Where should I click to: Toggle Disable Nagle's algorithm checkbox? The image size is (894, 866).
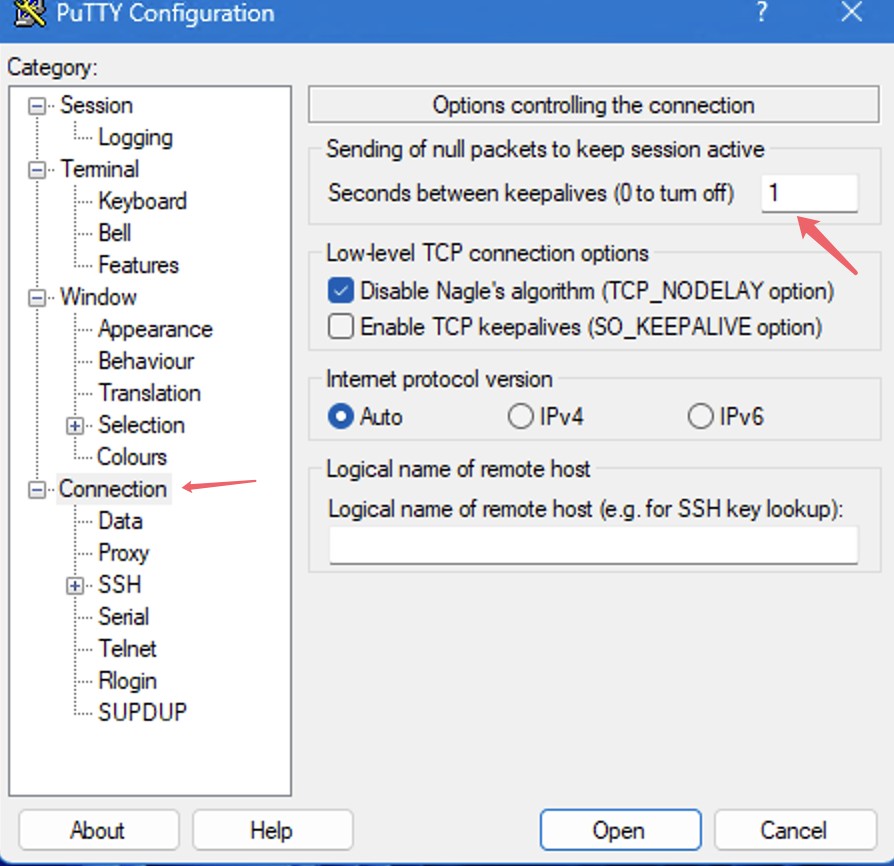pyautogui.click(x=341, y=291)
